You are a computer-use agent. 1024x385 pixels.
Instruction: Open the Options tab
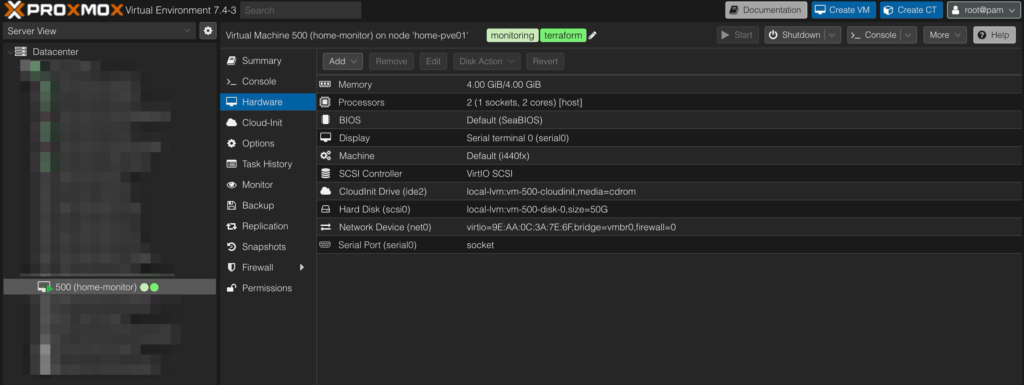268,144
